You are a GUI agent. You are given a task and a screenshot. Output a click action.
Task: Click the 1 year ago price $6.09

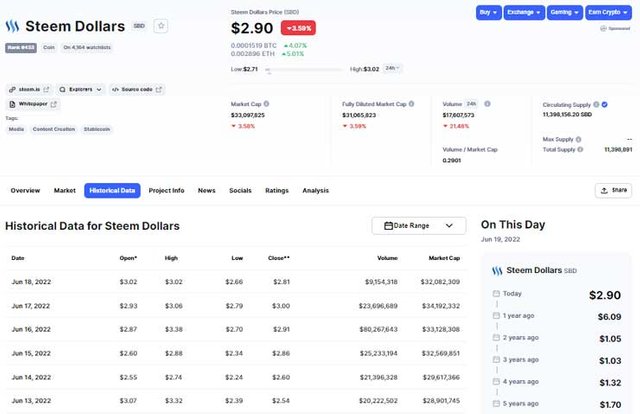[609, 317]
